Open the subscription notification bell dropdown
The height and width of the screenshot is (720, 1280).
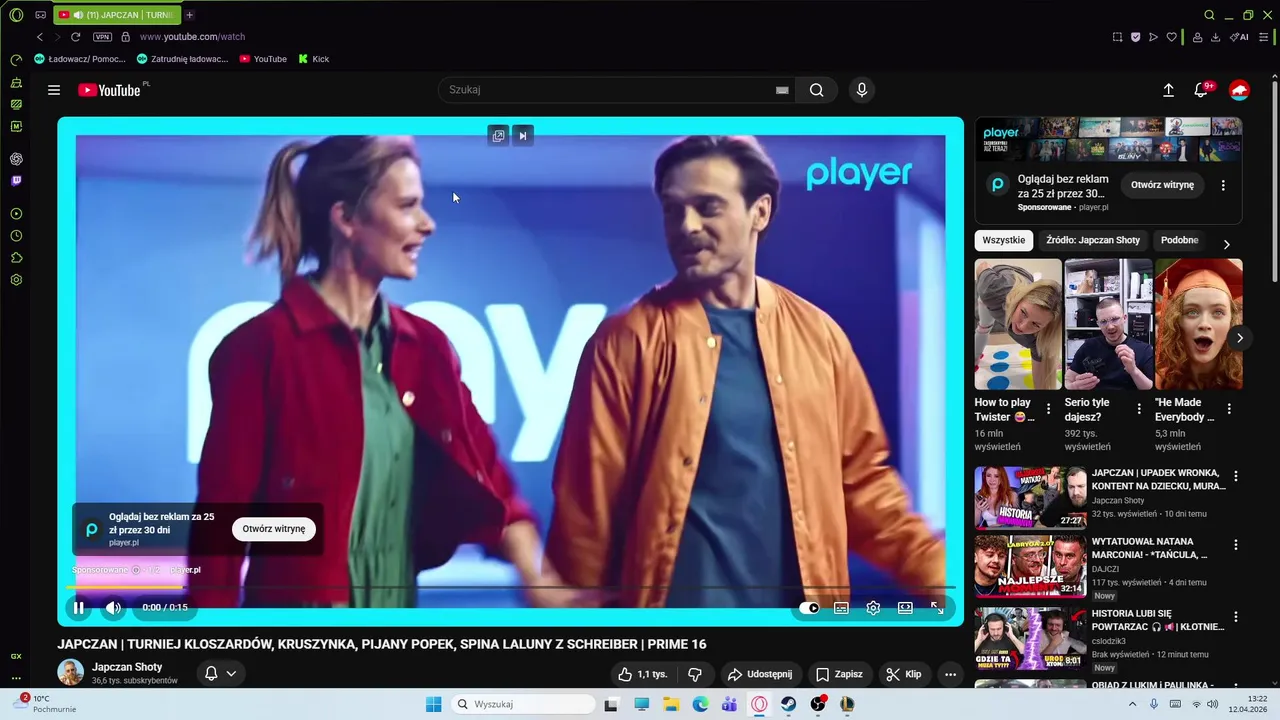(220, 674)
